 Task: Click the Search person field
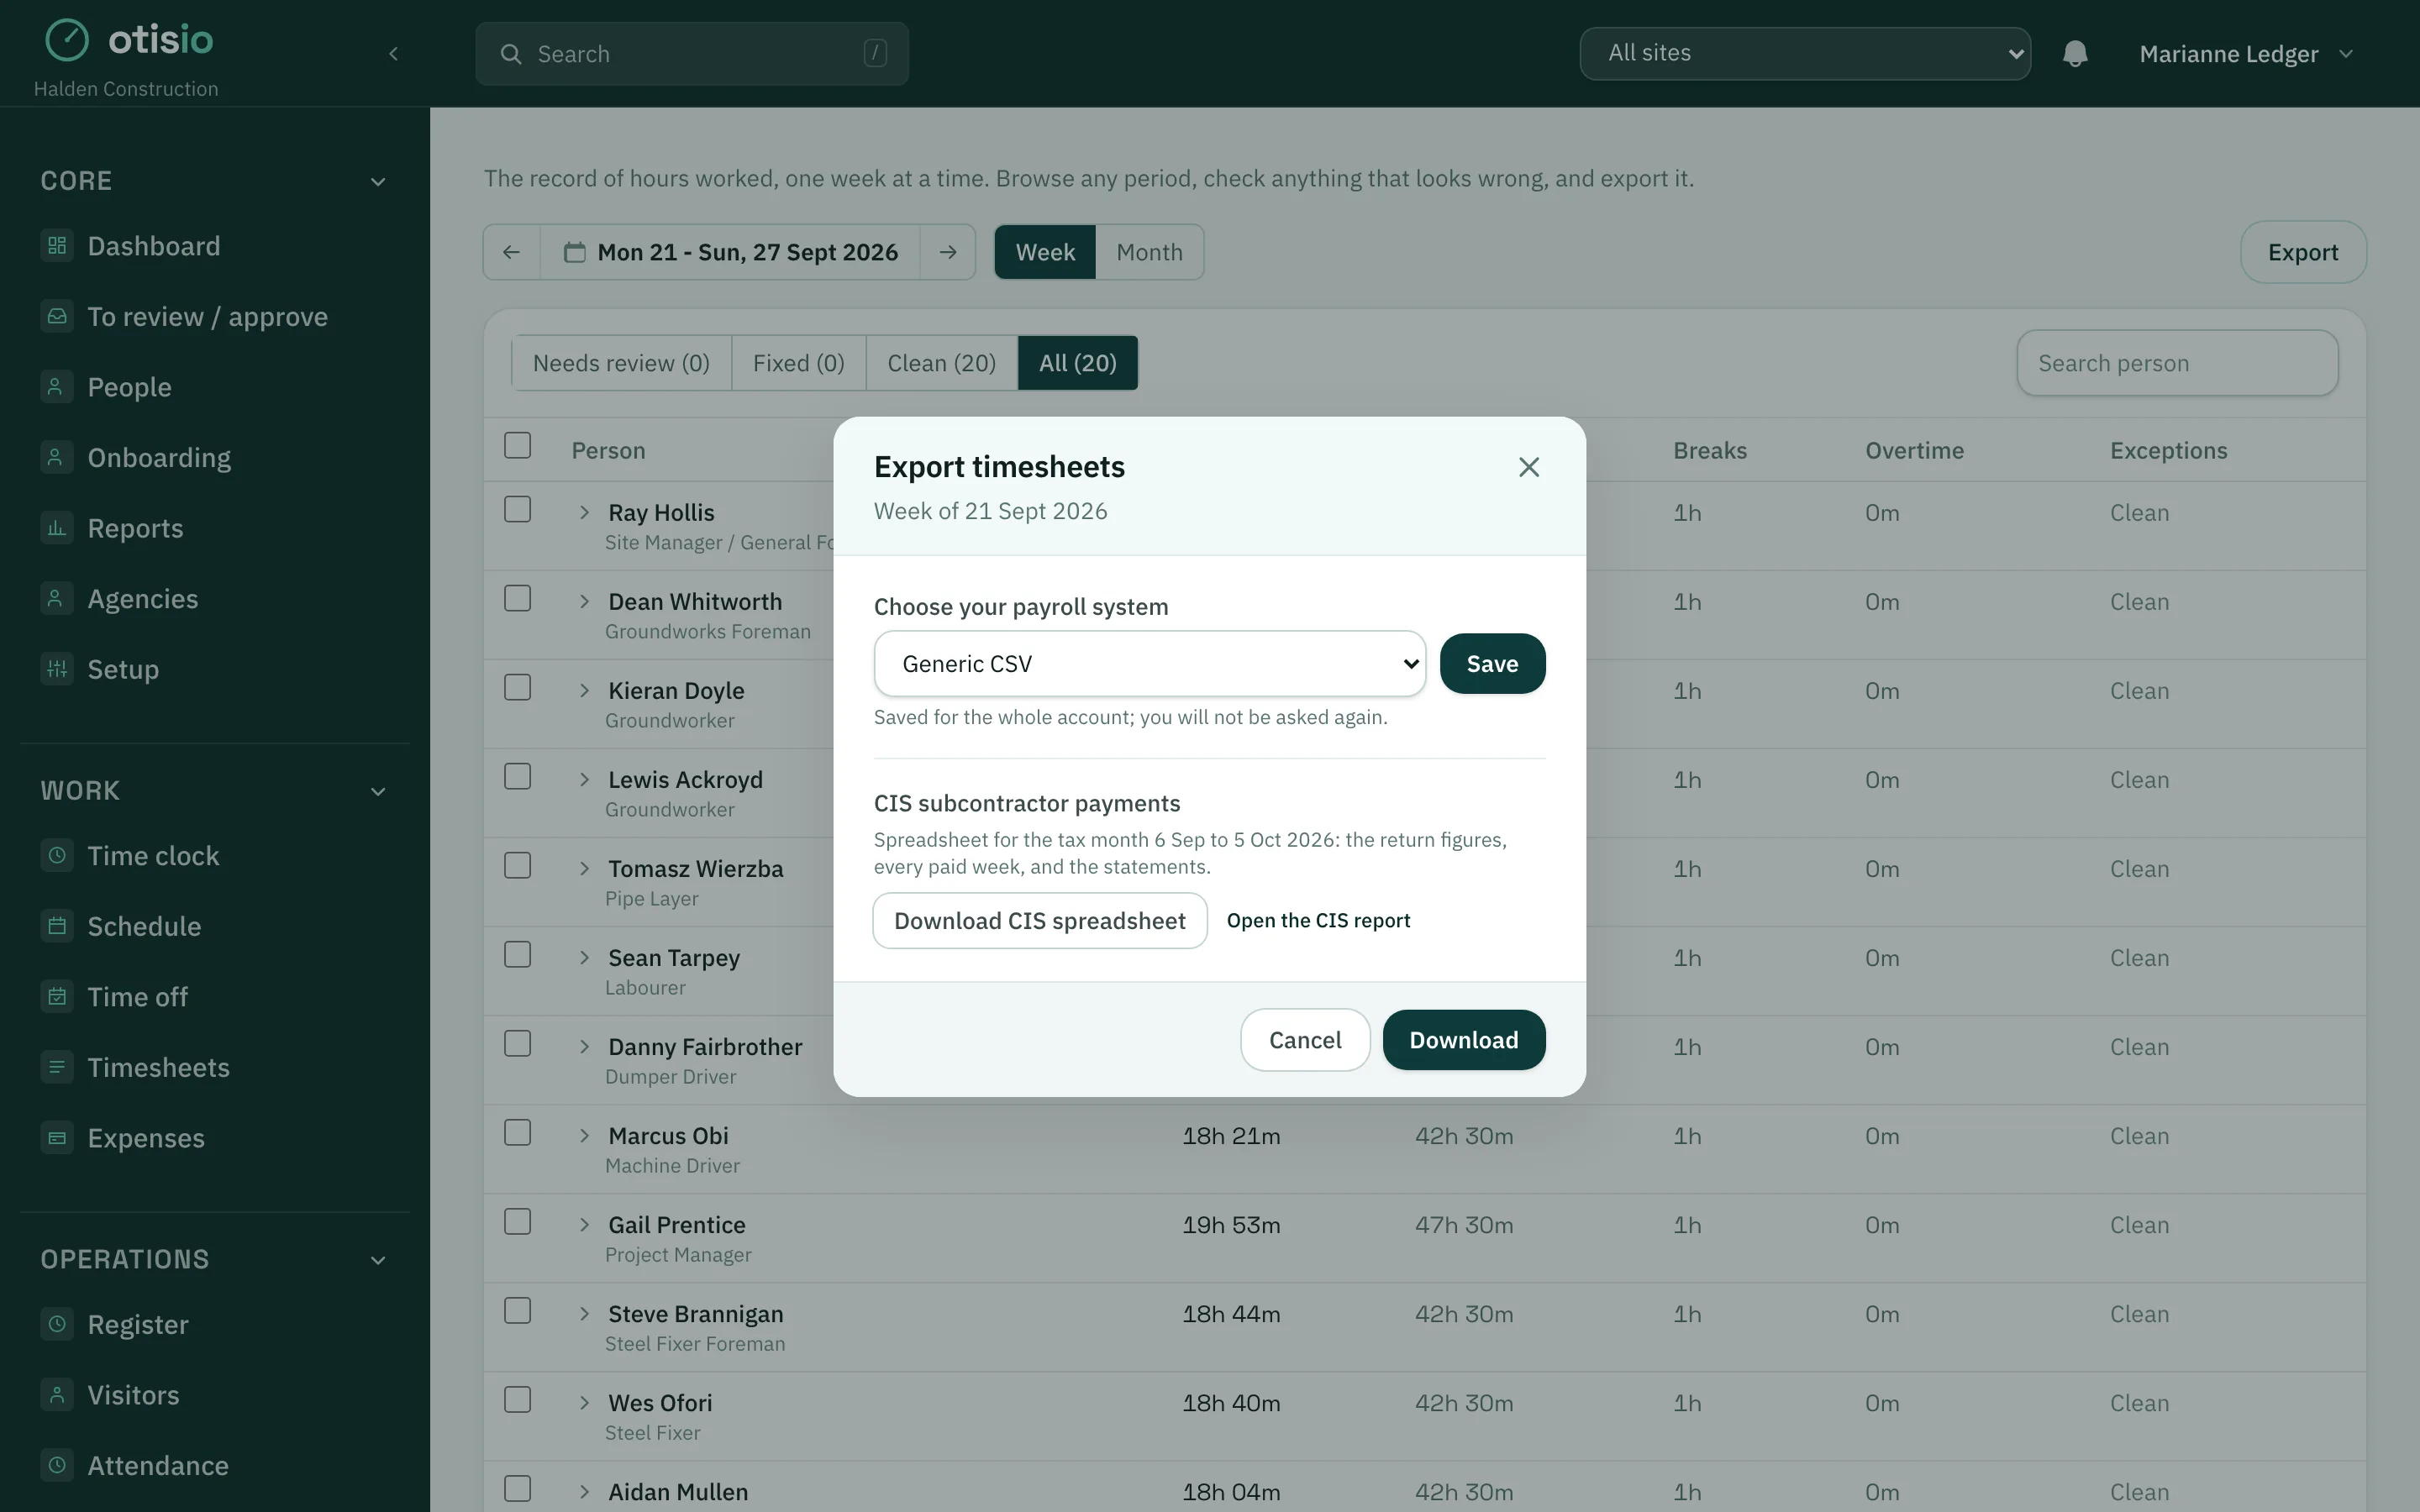[2177, 363]
